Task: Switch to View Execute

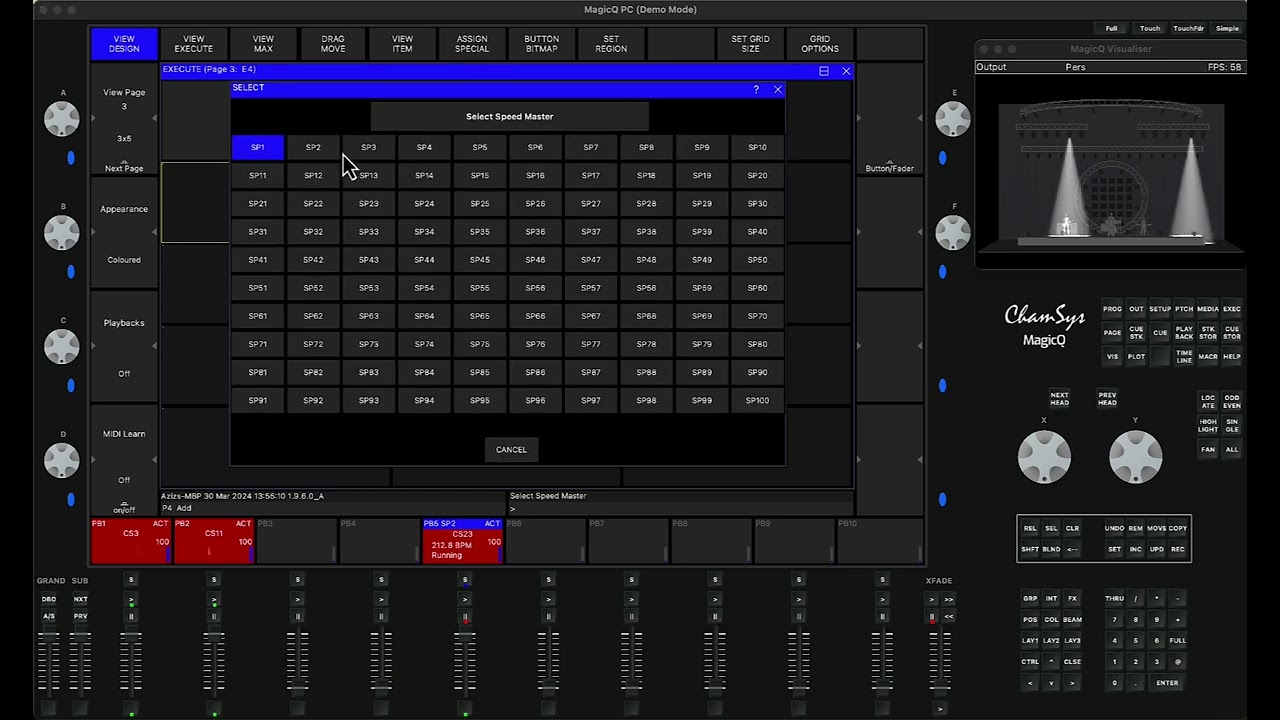Action: pyautogui.click(x=193, y=44)
